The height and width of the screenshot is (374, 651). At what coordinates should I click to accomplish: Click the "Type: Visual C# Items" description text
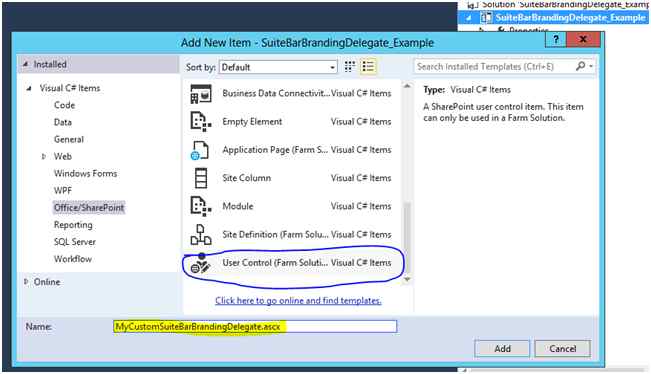click(467, 90)
